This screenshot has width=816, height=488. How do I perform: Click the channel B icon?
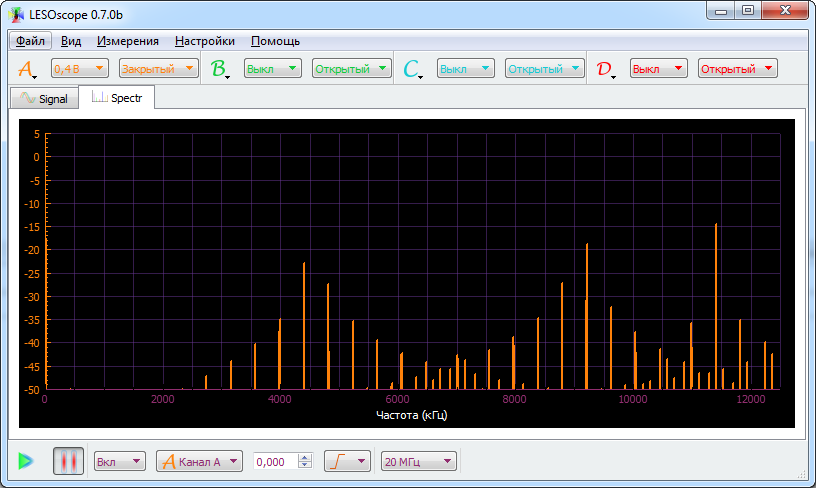[220, 69]
